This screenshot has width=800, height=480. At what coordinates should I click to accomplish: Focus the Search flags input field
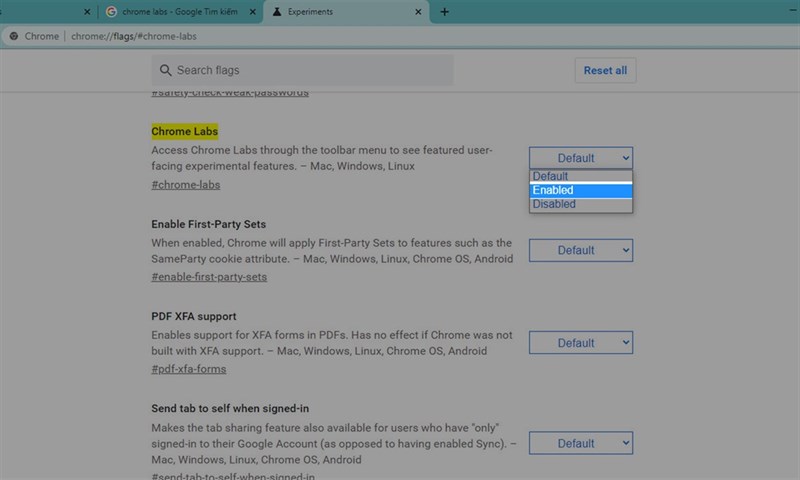pyautogui.click(x=302, y=70)
